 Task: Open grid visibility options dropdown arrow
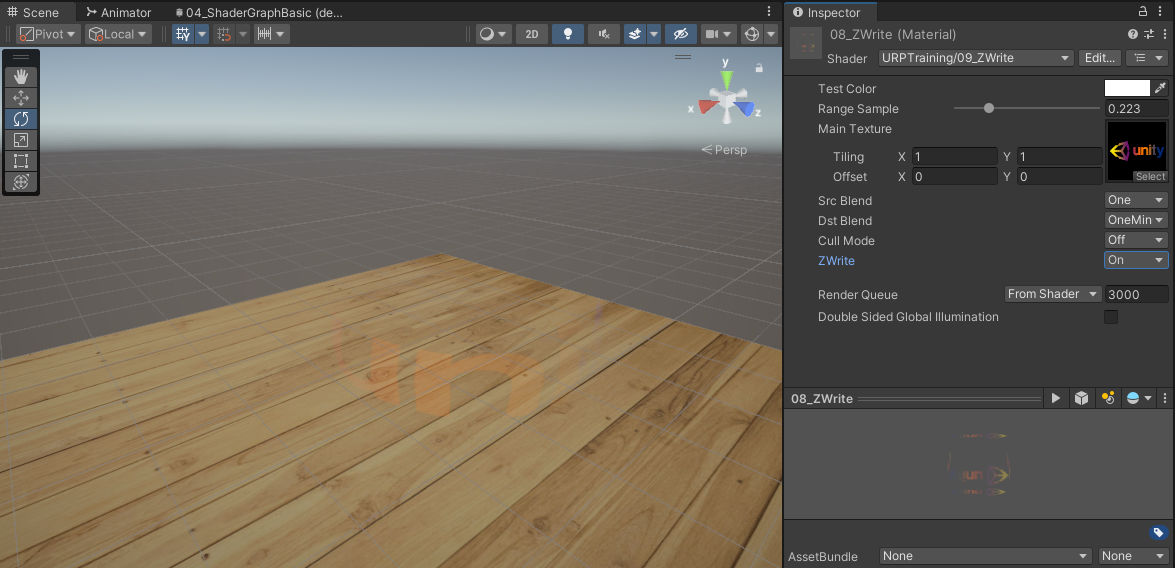(202, 34)
